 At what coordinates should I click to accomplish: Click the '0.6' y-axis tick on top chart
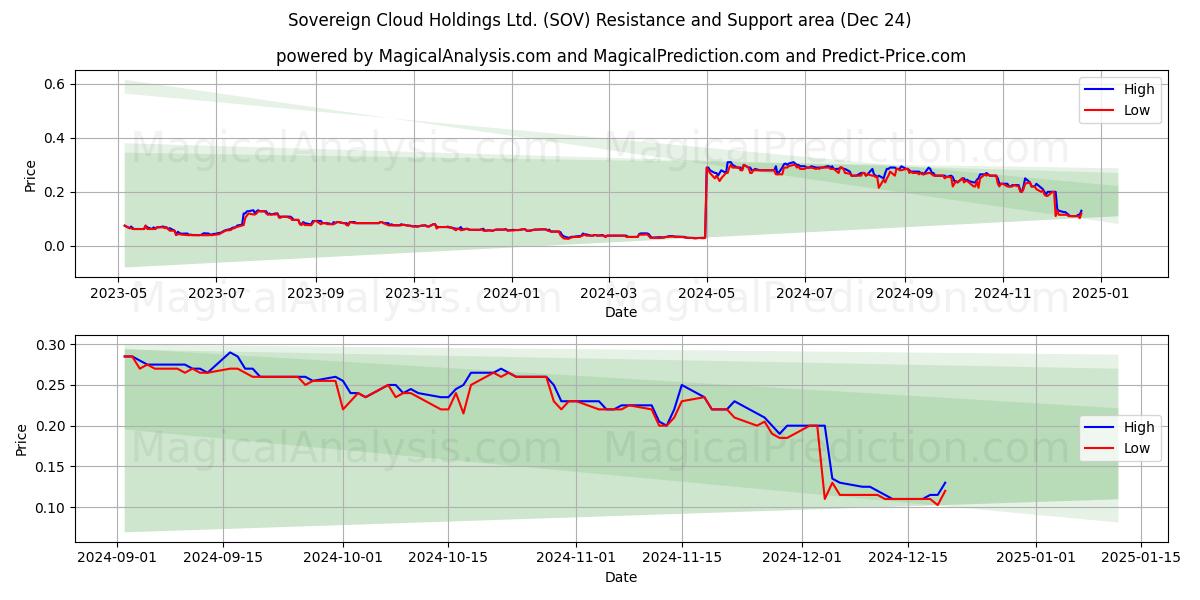coord(53,84)
